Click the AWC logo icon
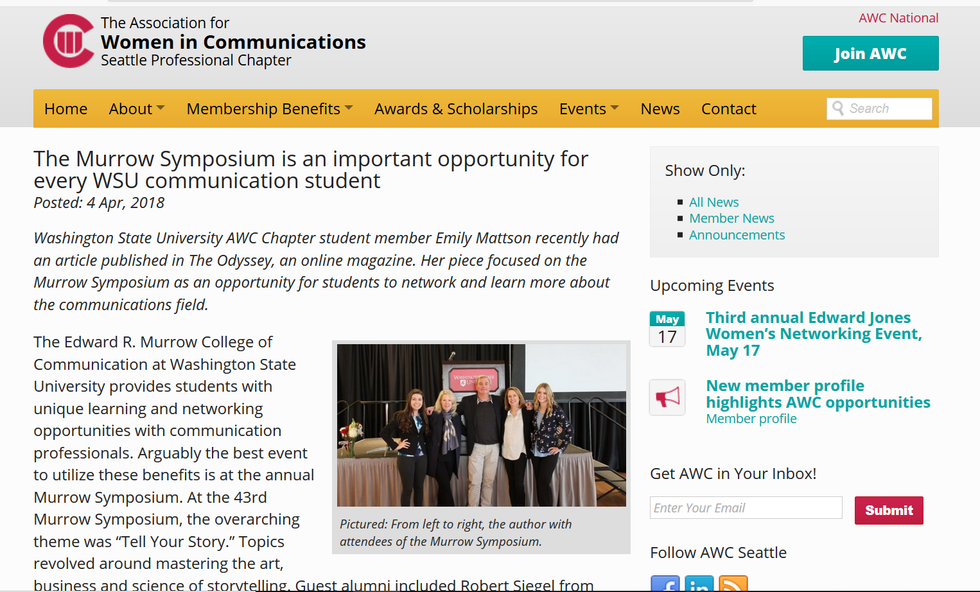Image resolution: width=980 pixels, height=592 pixels. pos(68,41)
